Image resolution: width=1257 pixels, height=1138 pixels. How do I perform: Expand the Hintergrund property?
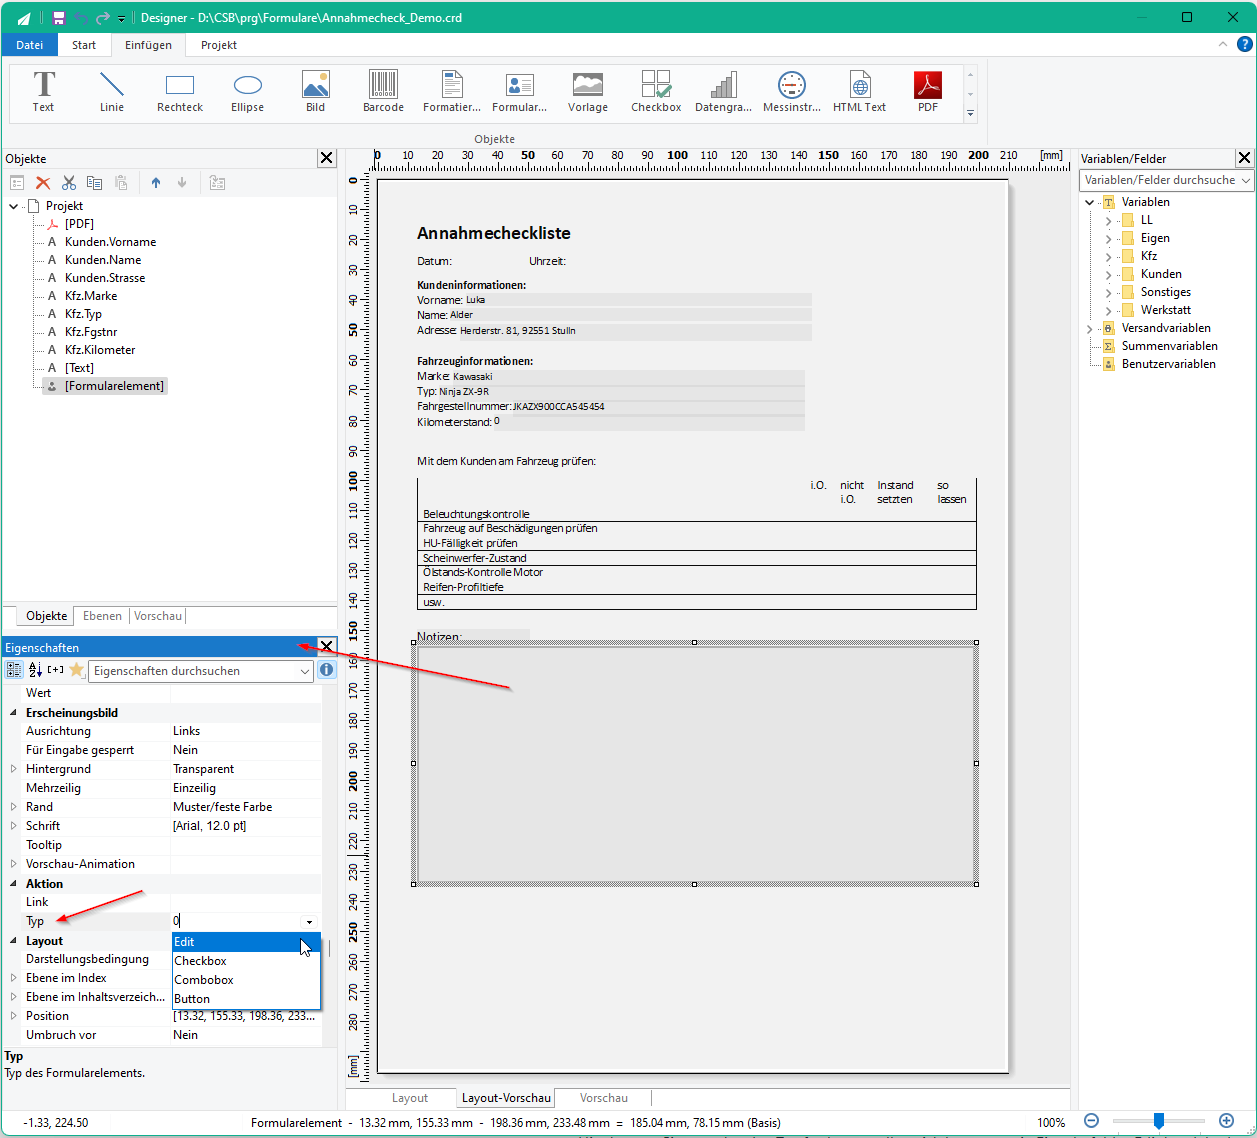tap(13, 769)
